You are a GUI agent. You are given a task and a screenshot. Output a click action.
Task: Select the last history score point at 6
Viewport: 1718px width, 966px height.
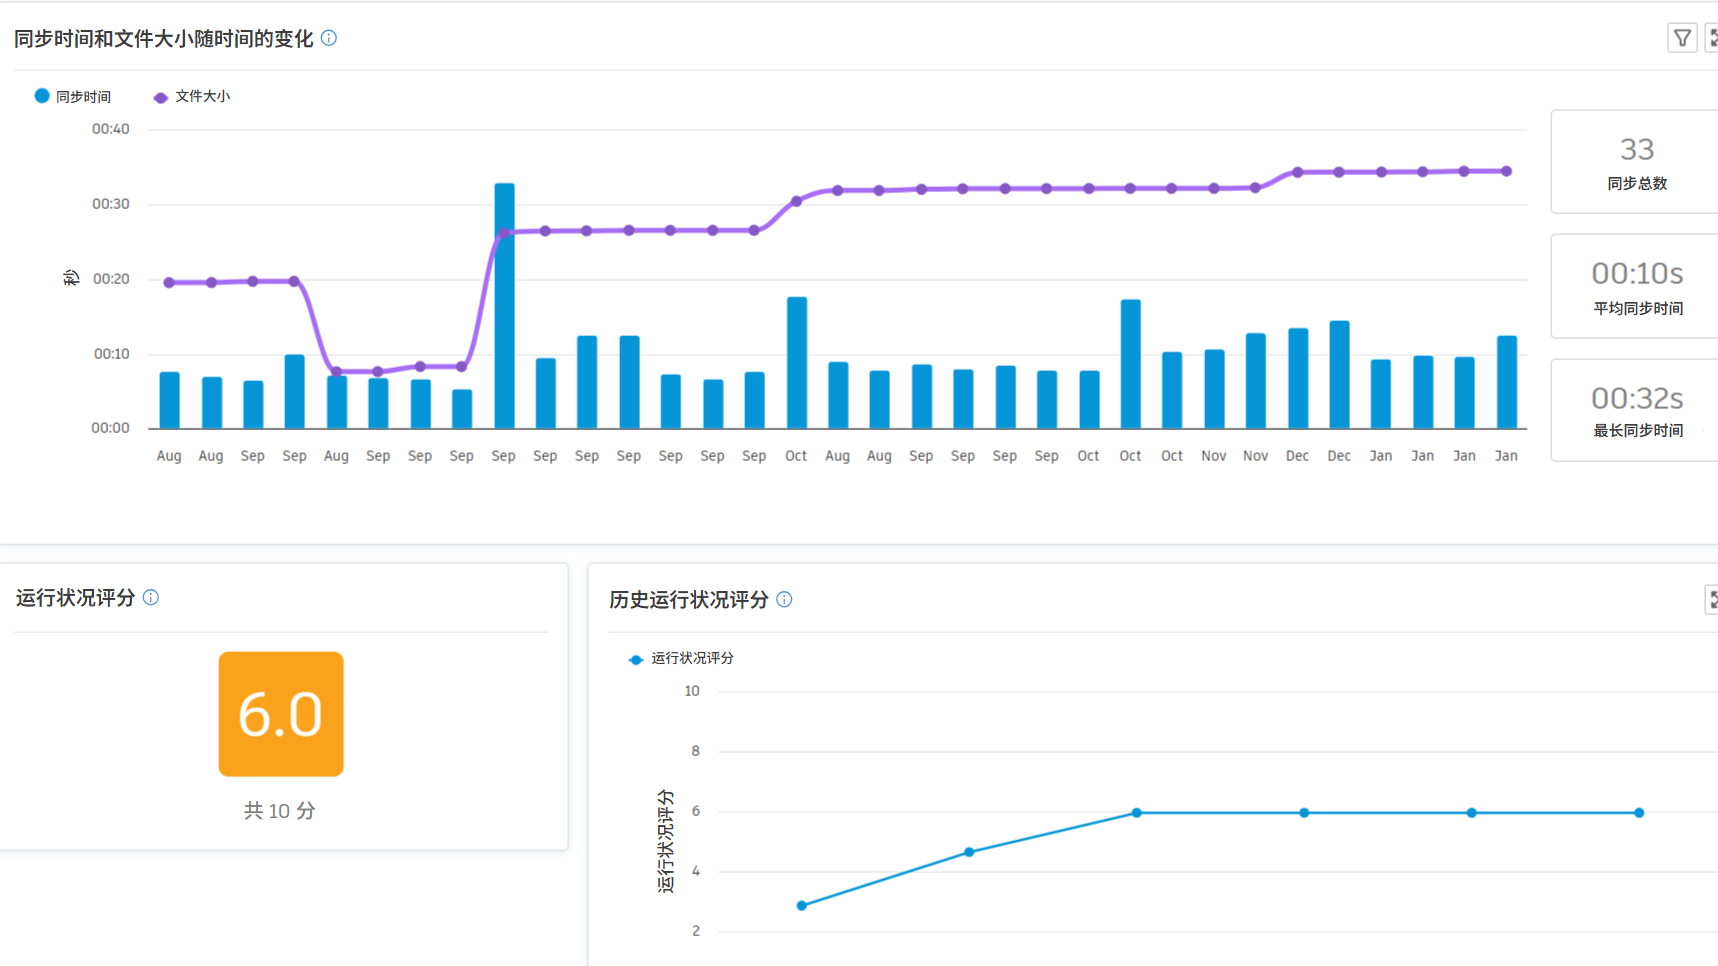pyautogui.click(x=1639, y=813)
